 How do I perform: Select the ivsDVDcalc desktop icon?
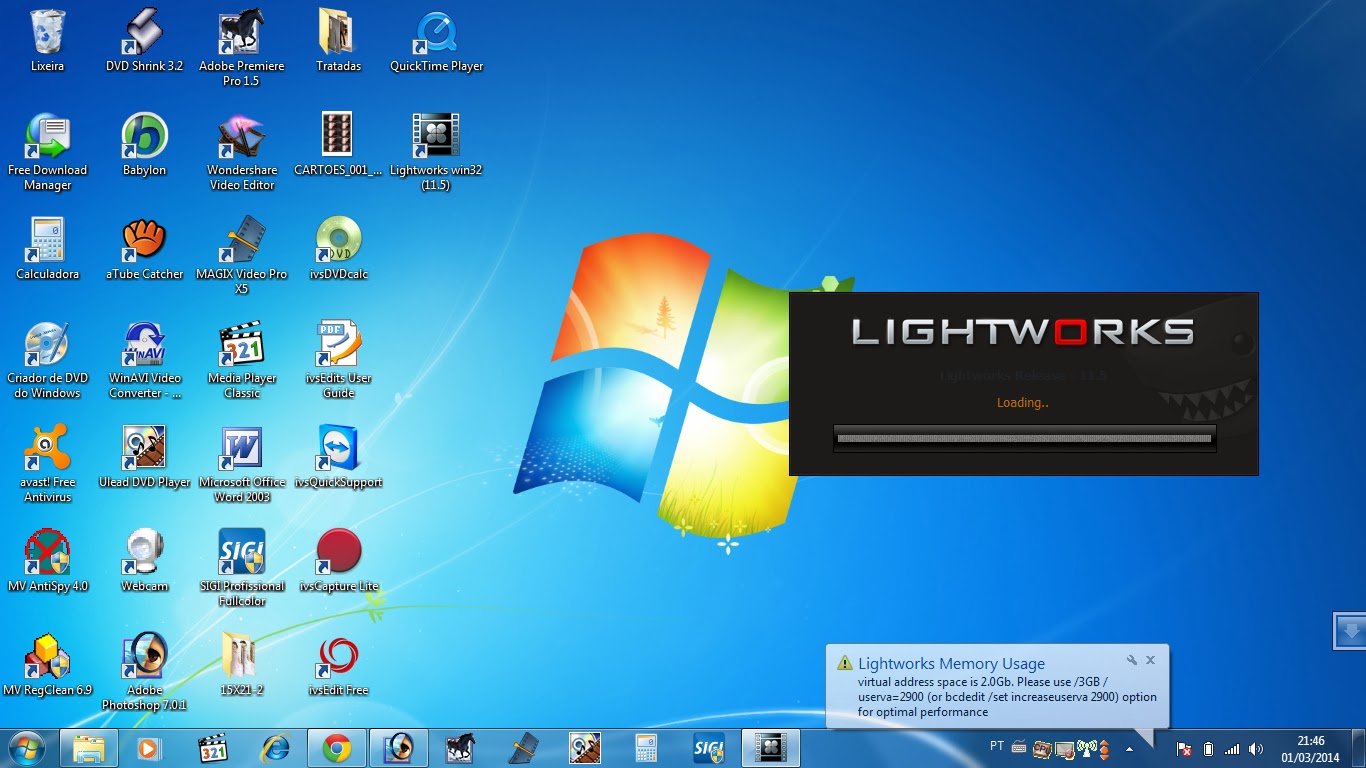[x=338, y=249]
